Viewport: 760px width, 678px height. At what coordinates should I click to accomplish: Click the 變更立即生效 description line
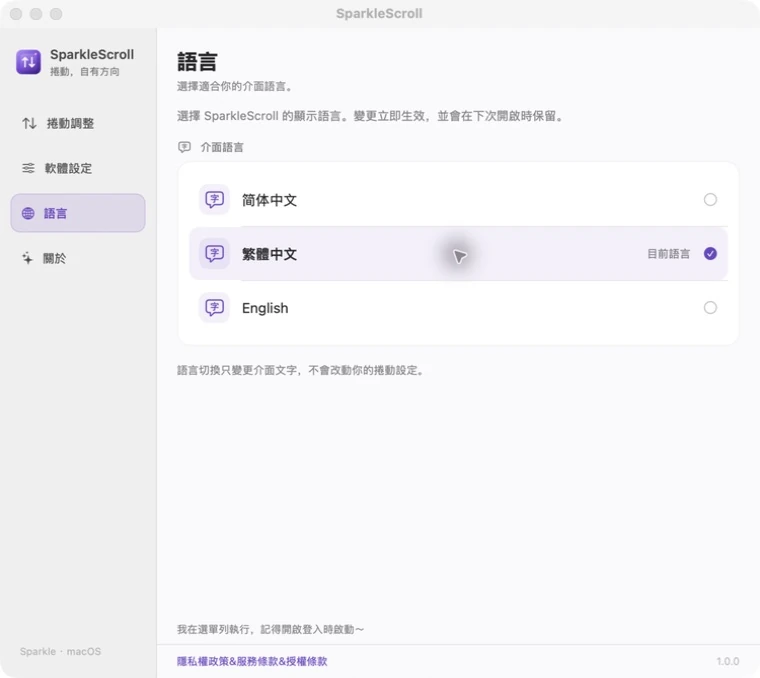click(x=370, y=116)
